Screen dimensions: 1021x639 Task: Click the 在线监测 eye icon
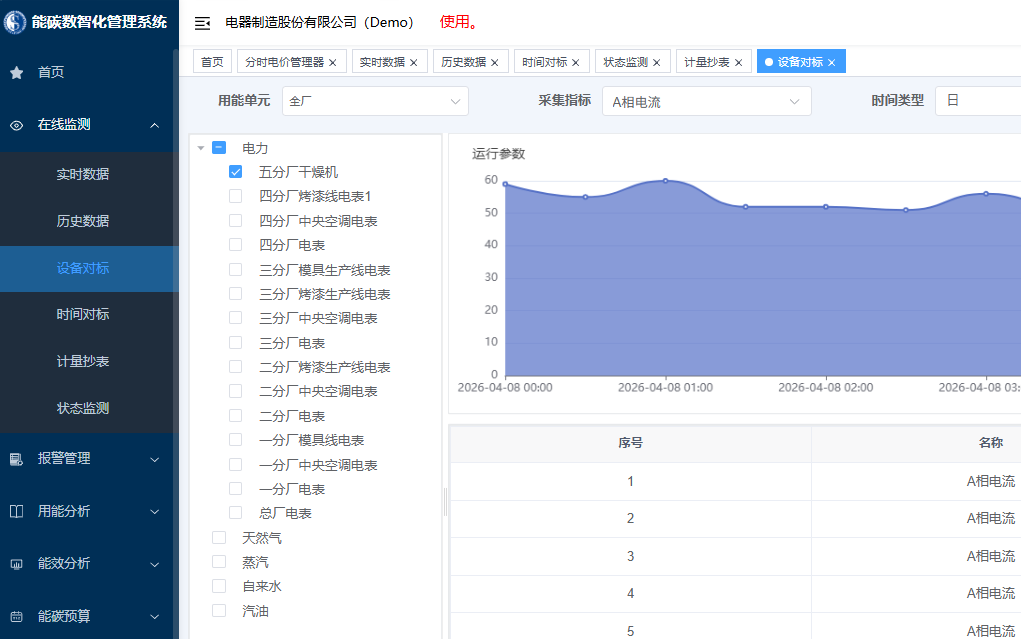point(16,125)
